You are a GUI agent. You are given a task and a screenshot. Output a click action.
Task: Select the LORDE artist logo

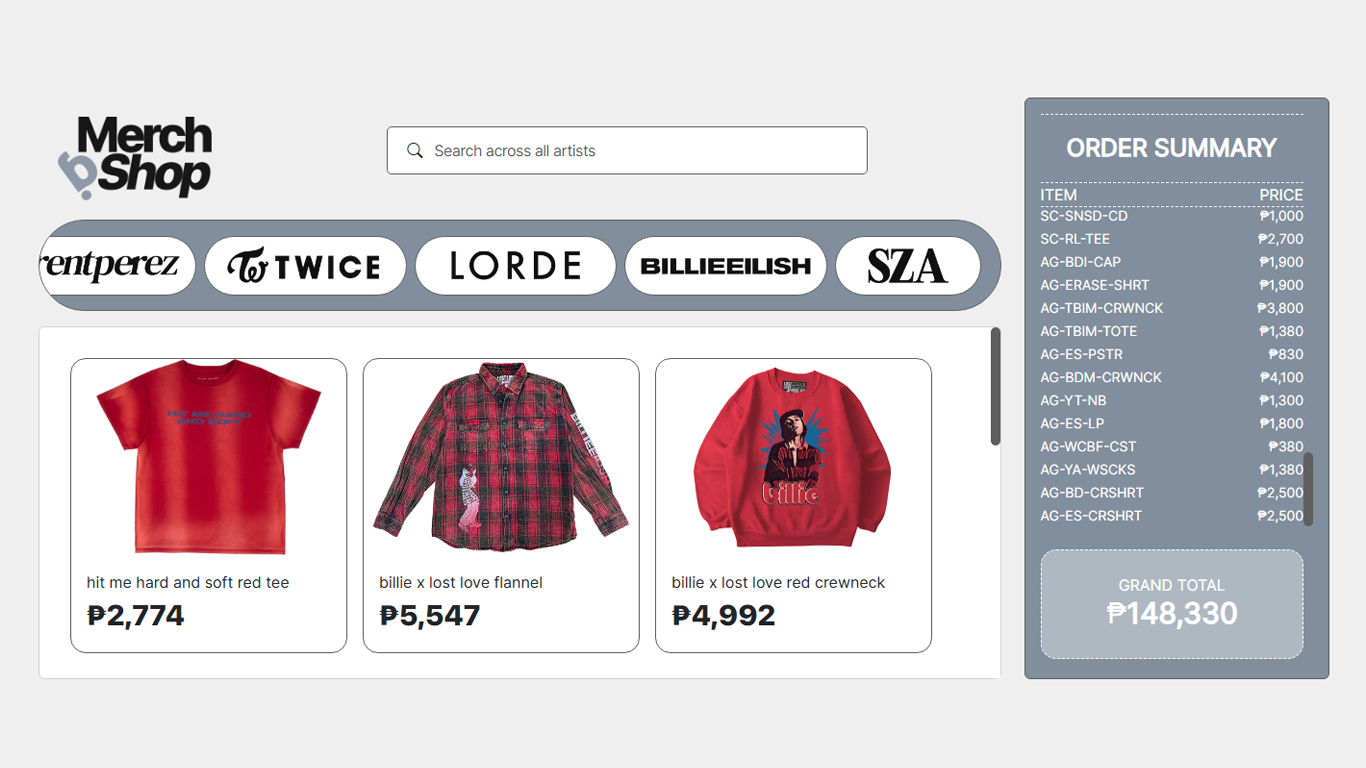pos(515,266)
